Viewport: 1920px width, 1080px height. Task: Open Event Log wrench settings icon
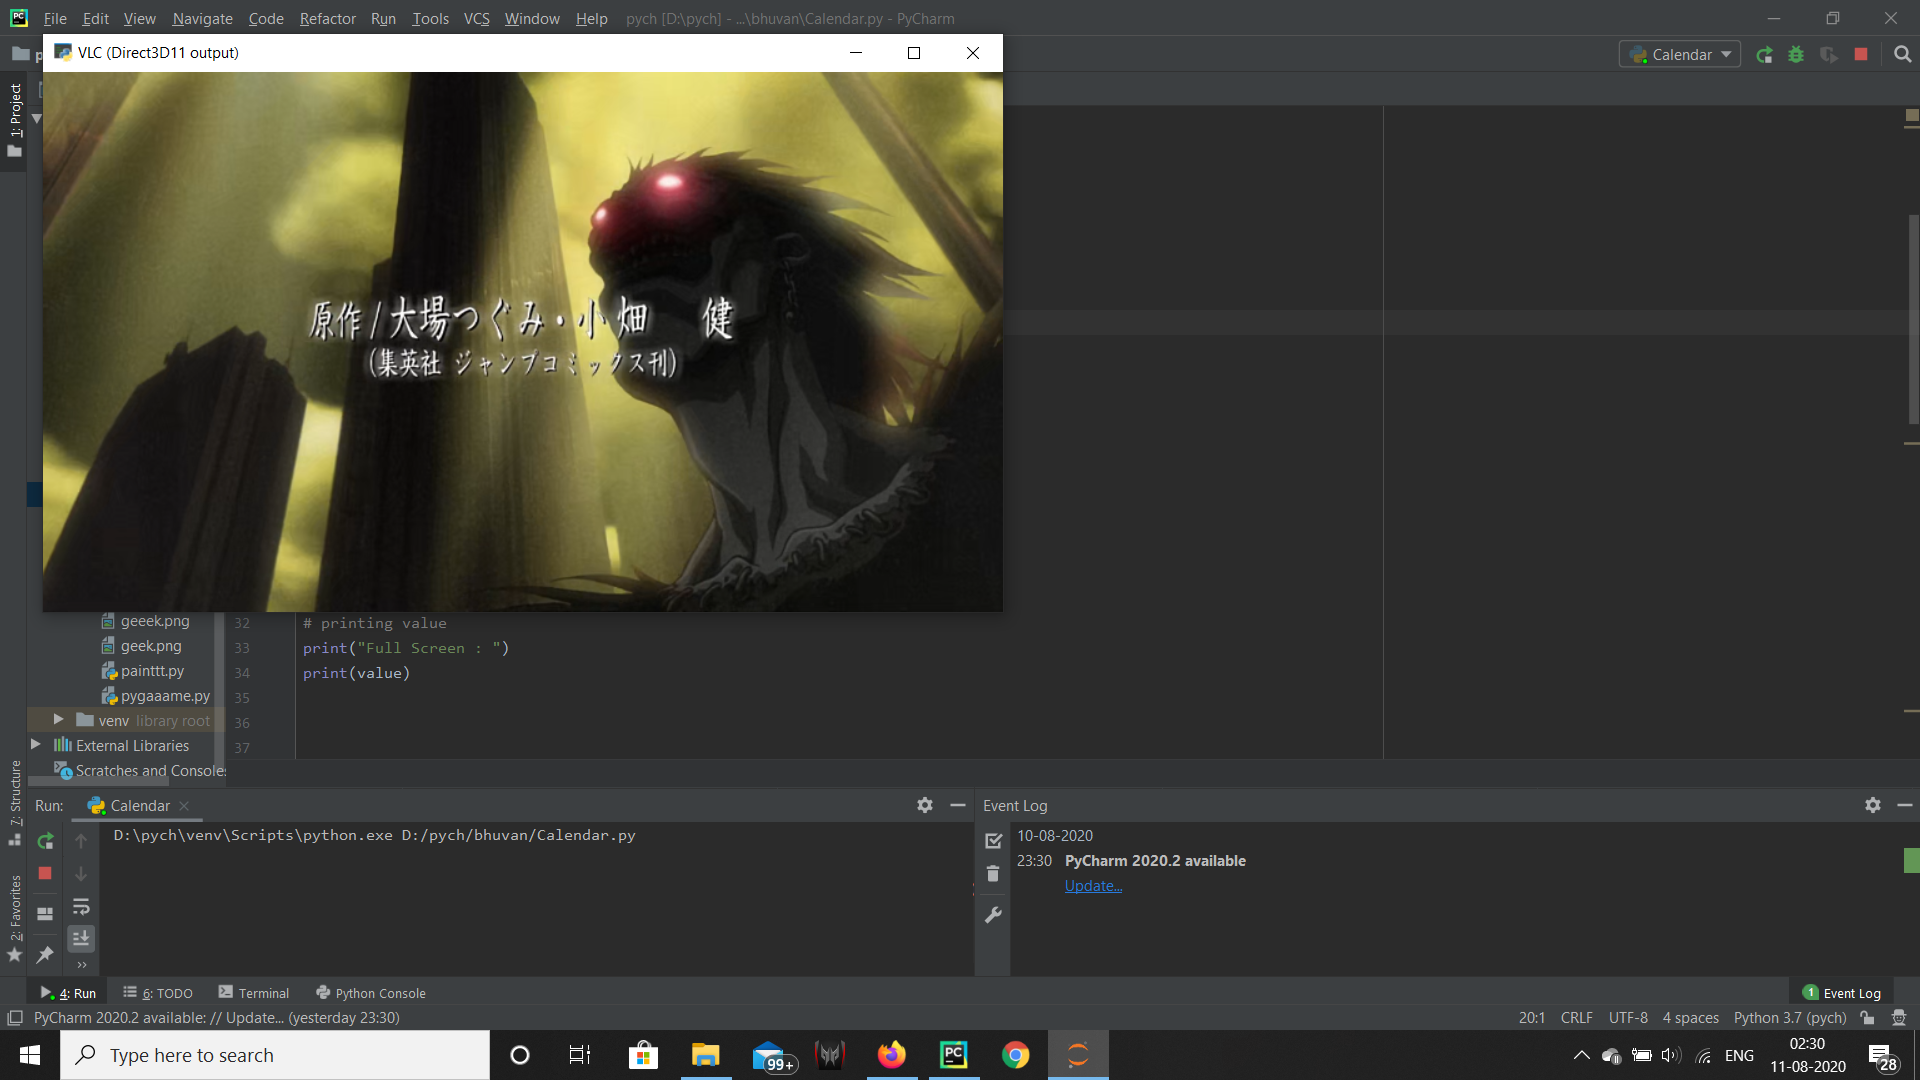pyautogui.click(x=993, y=915)
